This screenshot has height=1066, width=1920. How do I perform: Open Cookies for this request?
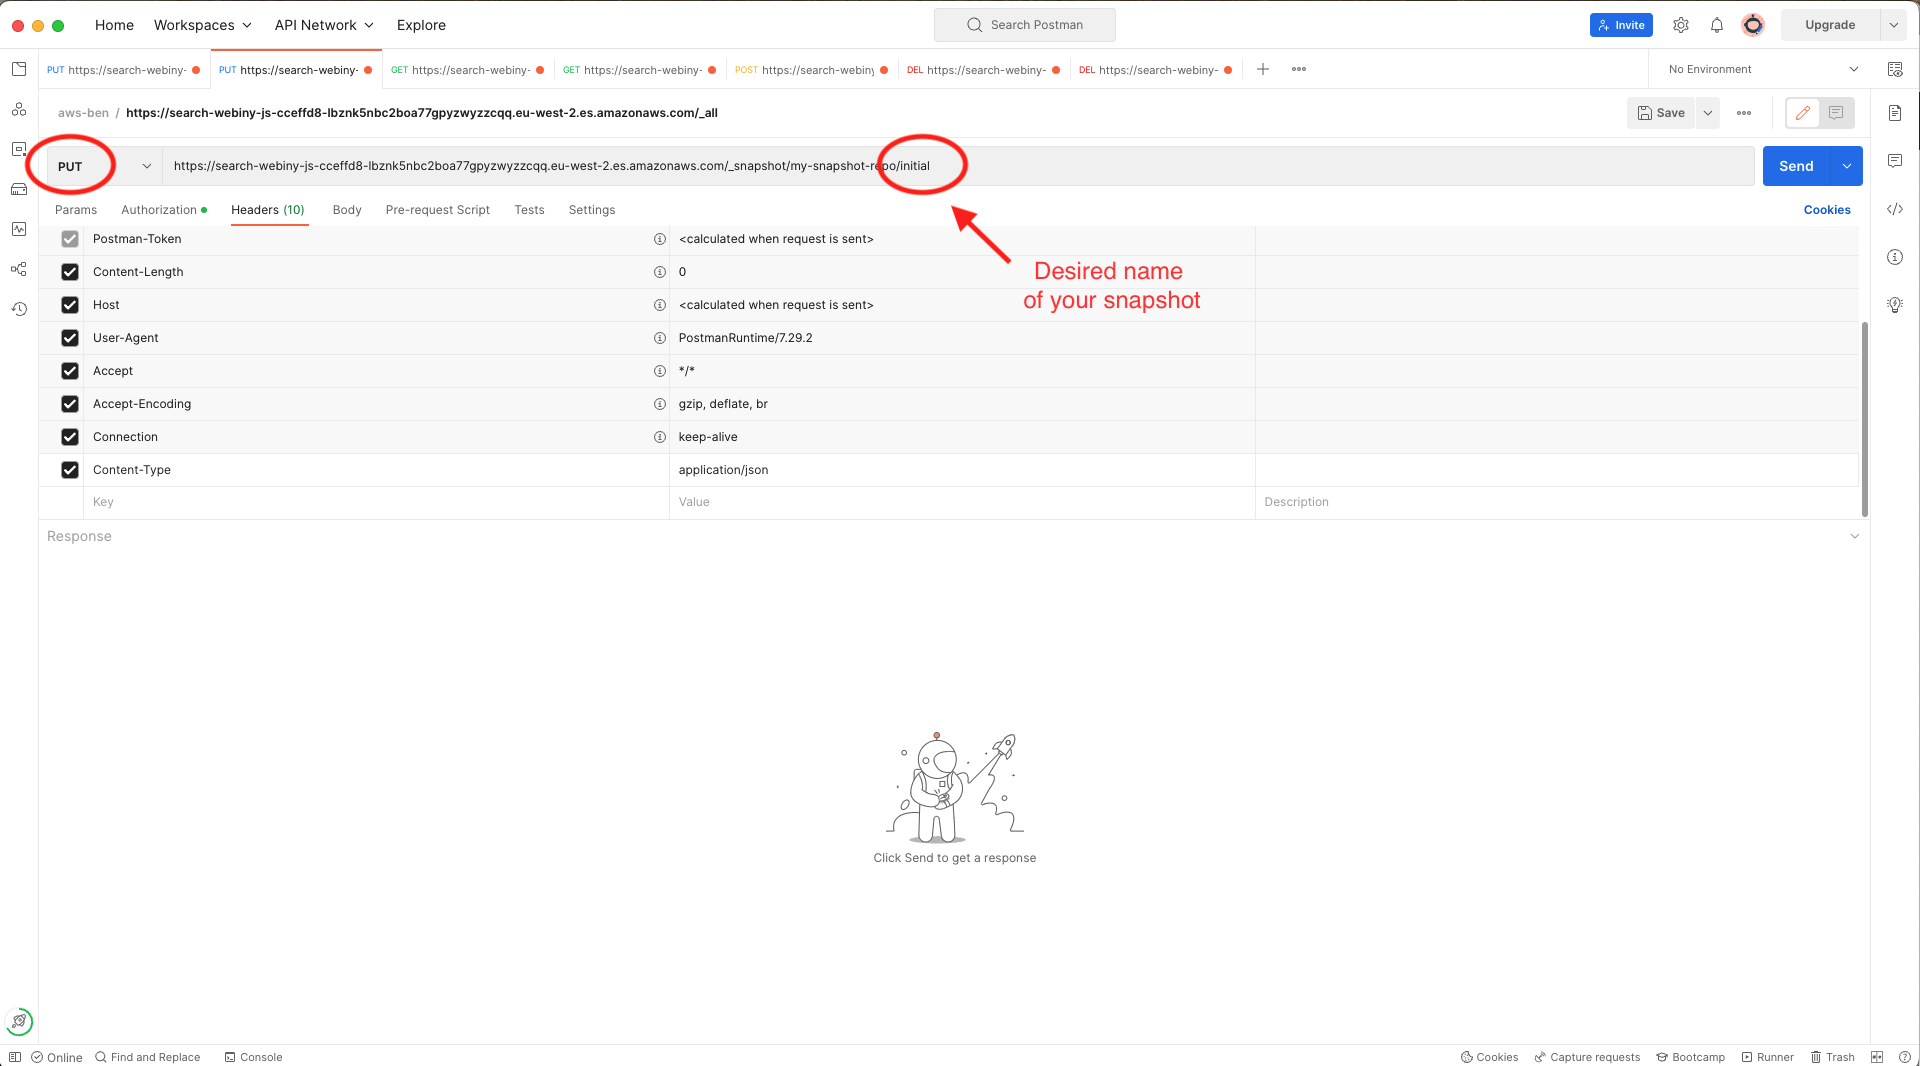(1826, 210)
